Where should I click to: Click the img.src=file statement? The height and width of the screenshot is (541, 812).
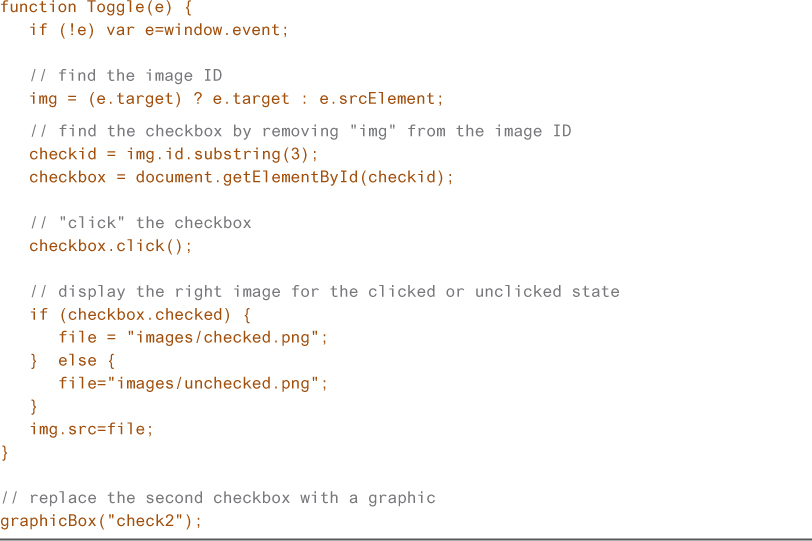pyautogui.click(x=92, y=430)
